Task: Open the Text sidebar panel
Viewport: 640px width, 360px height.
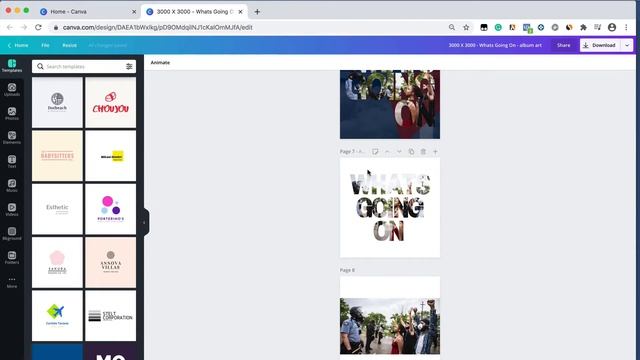Action: (x=12, y=162)
